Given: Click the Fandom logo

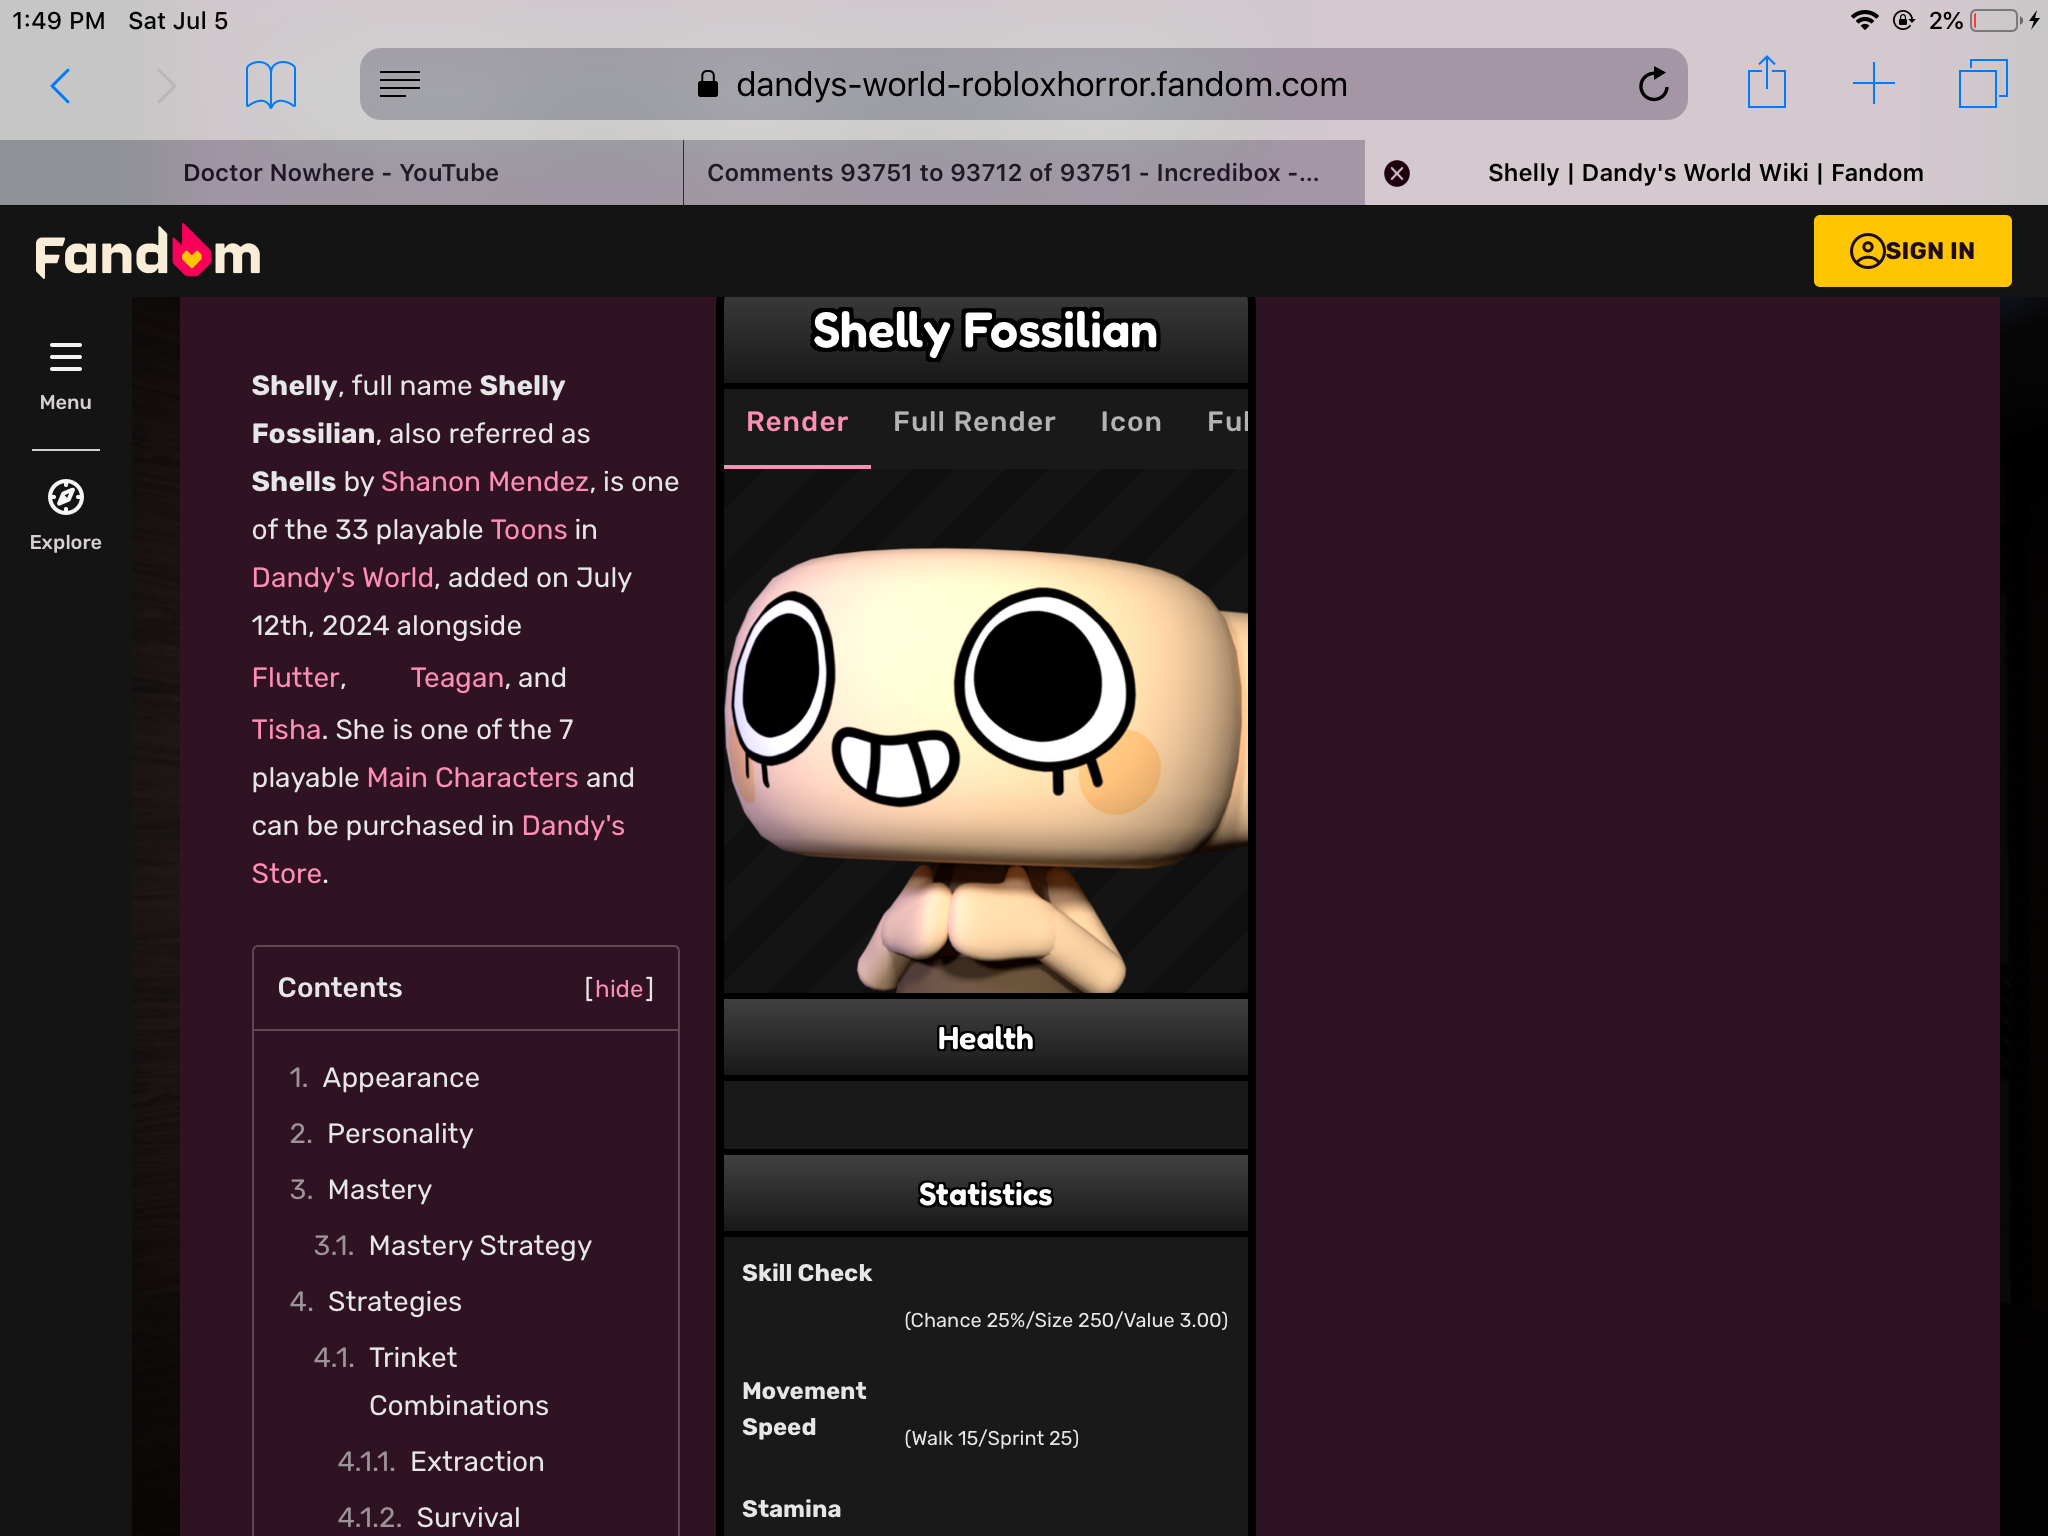Looking at the screenshot, I should [148, 252].
